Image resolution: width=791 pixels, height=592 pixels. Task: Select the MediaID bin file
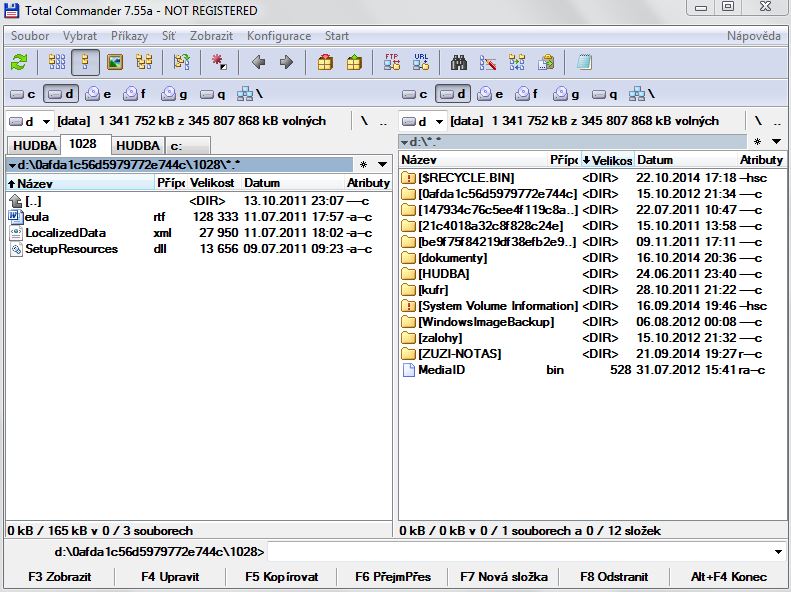pos(592,370)
